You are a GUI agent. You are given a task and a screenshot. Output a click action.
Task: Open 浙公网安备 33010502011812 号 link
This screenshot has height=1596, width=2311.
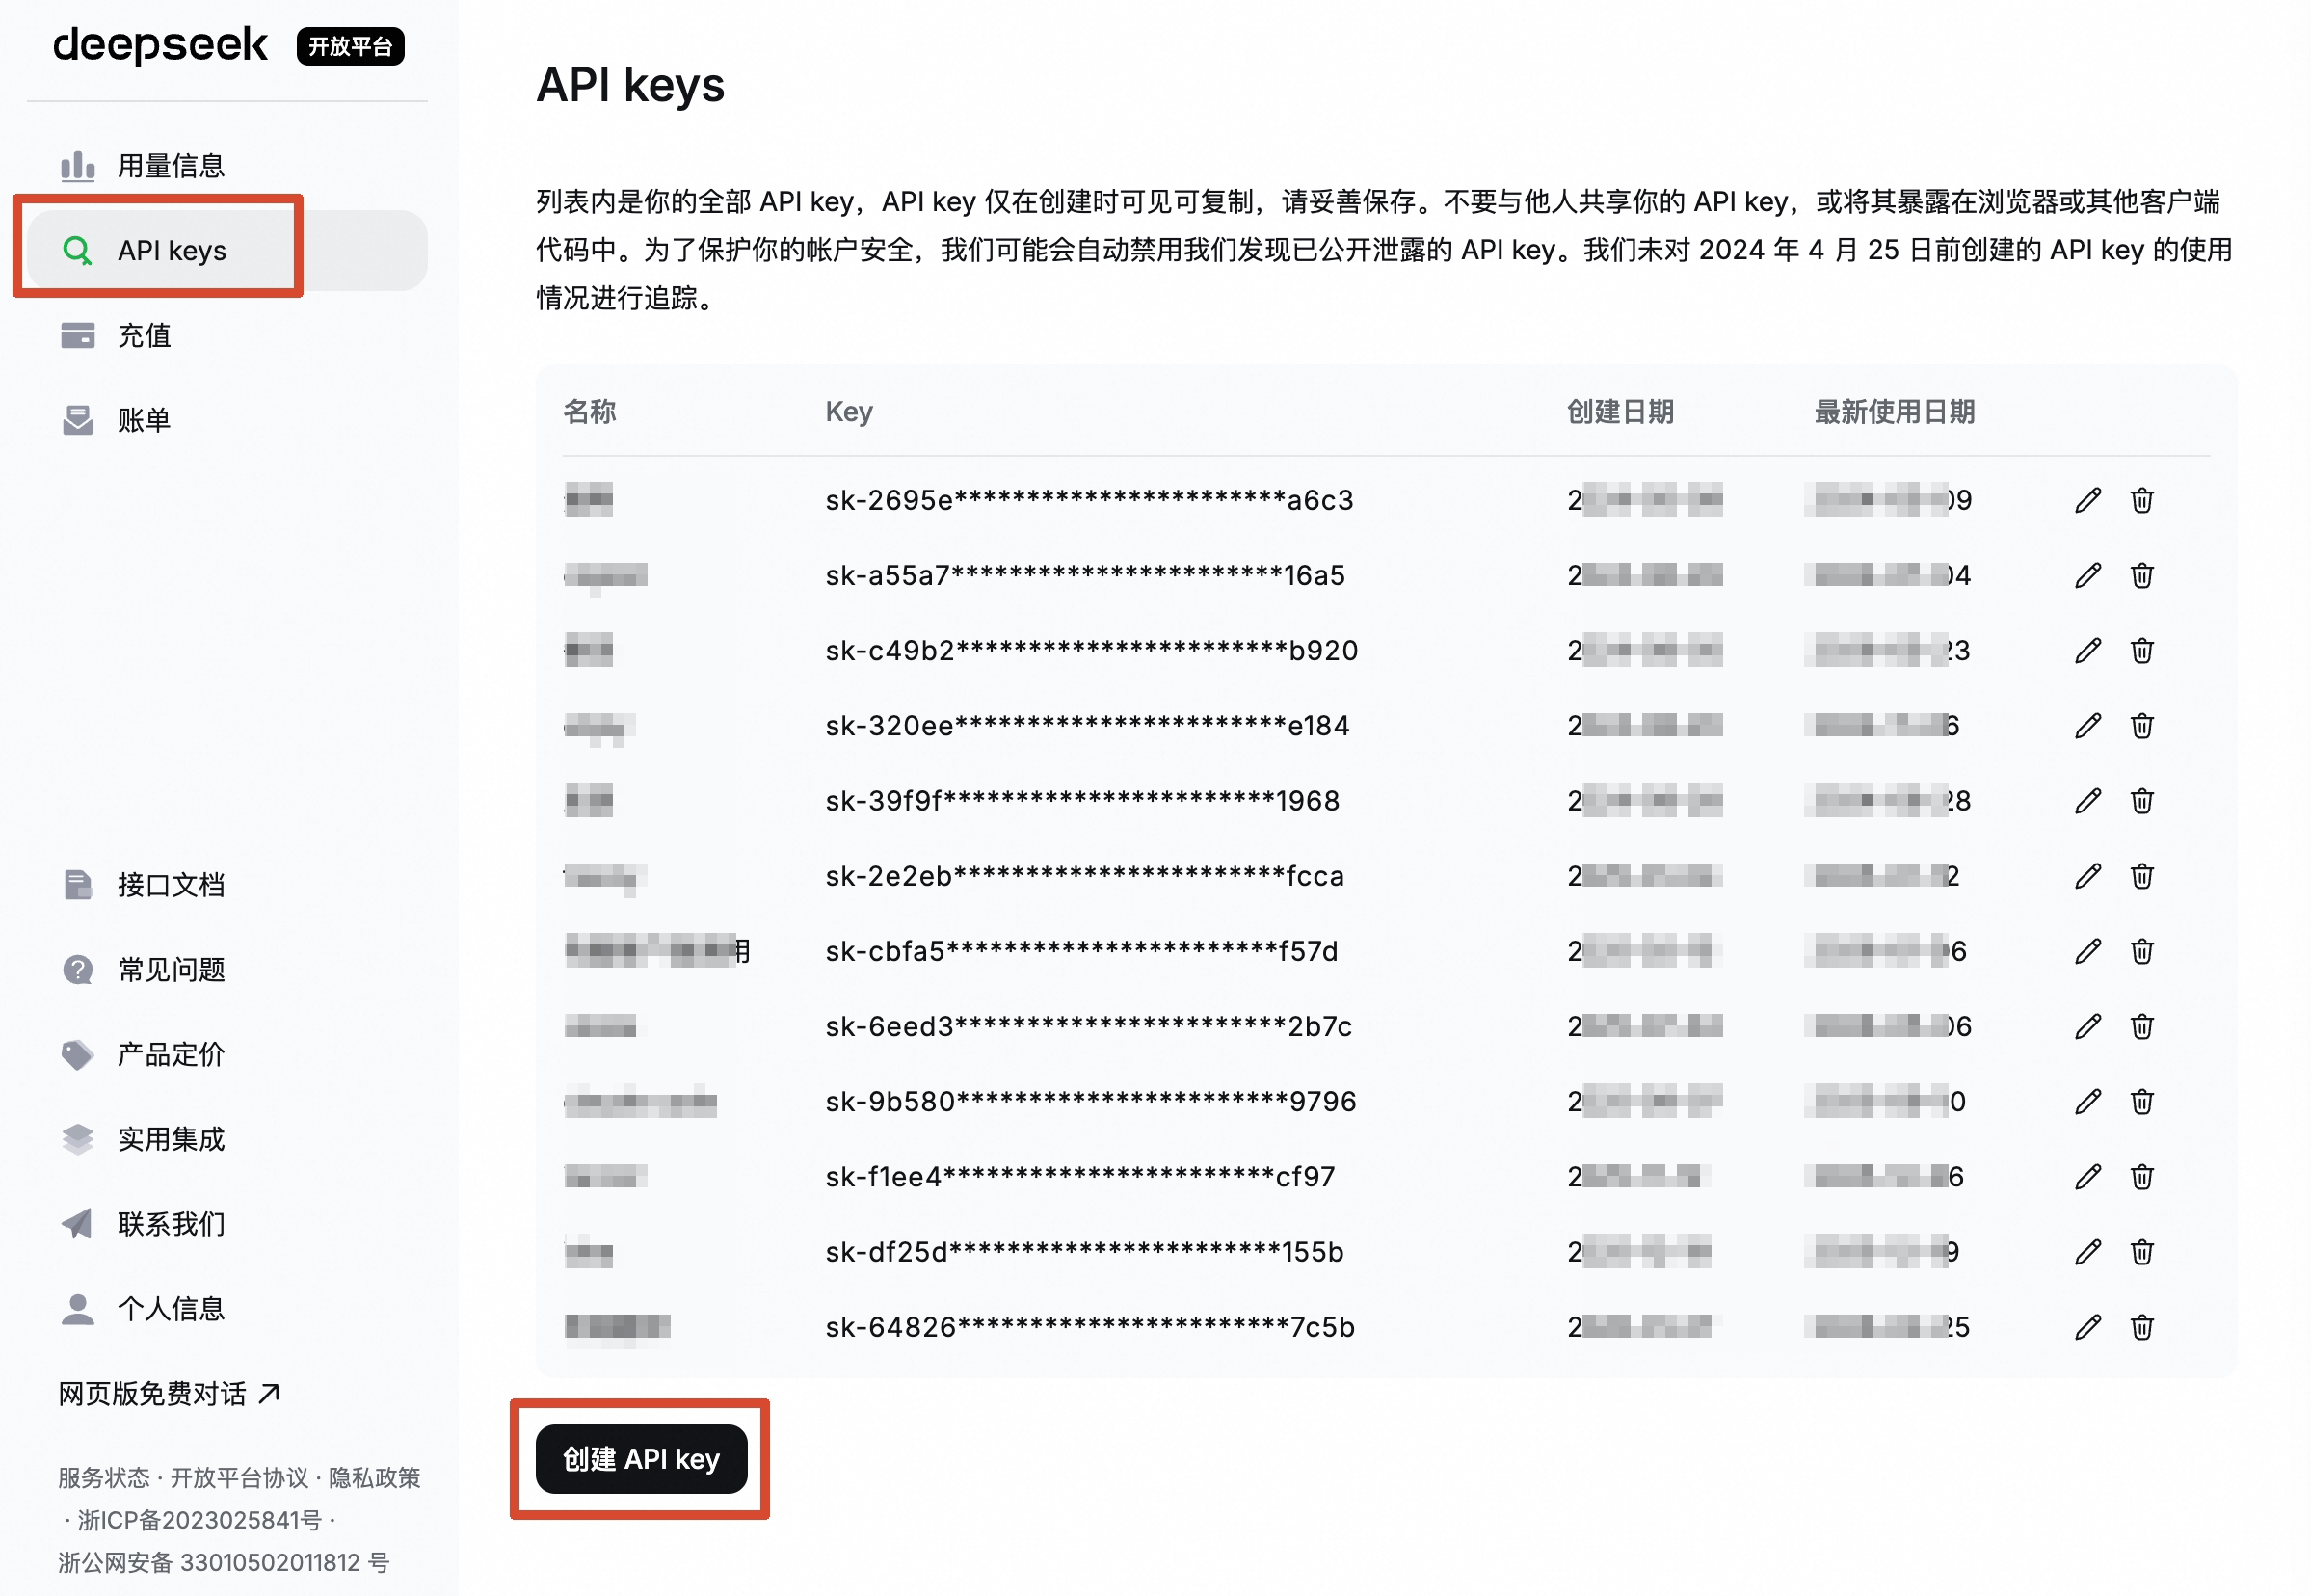(x=223, y=1562)
